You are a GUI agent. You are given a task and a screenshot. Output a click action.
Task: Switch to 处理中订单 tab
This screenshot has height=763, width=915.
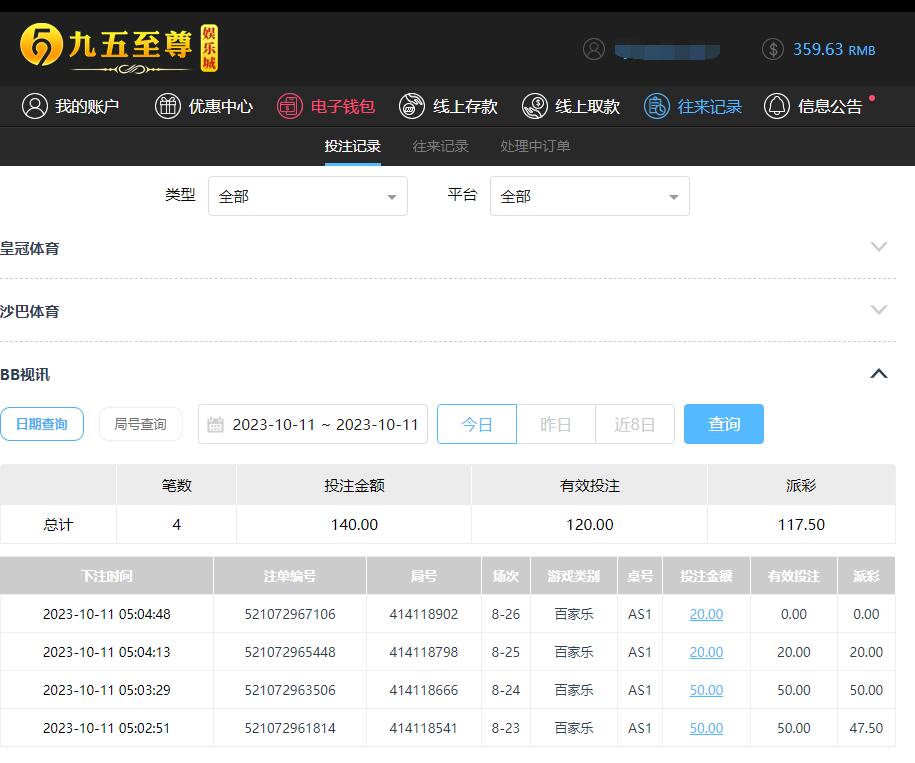pyautogui.click(x=535, y=146)
